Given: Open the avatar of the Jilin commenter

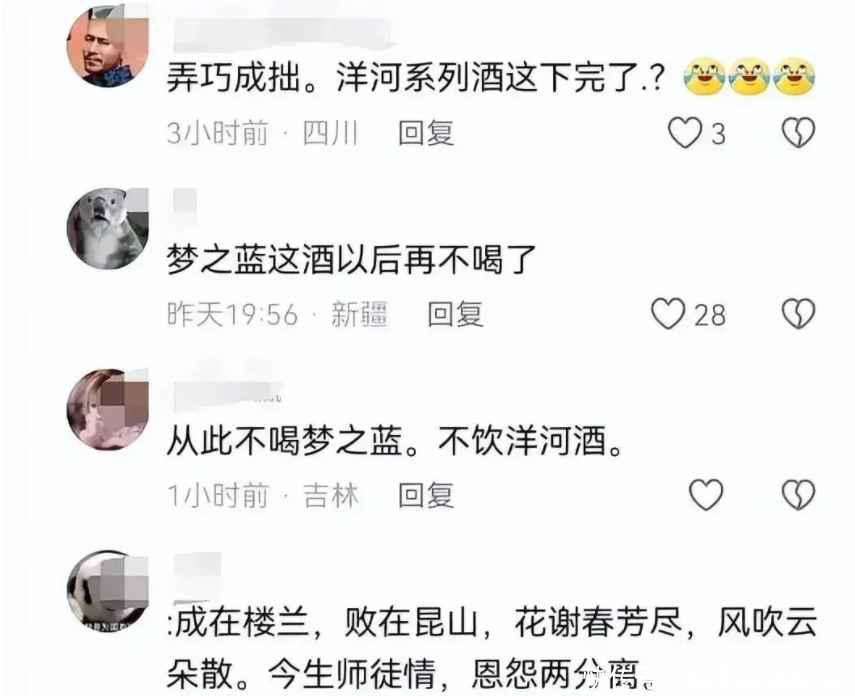Looking at the screenshot, I should click(x=107, y=409).
